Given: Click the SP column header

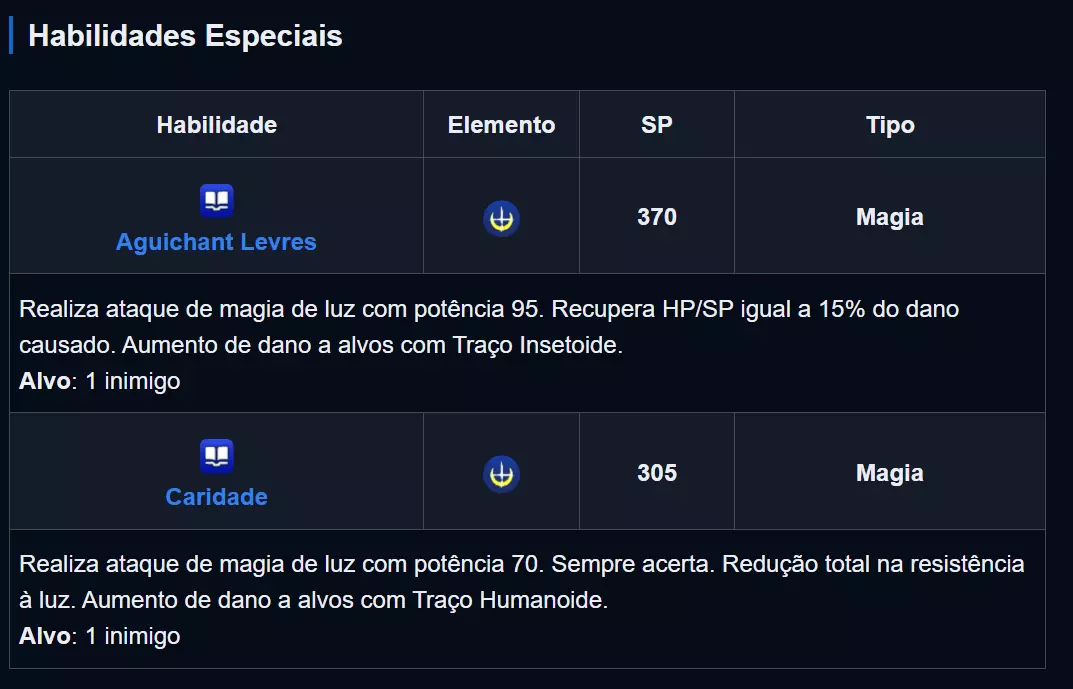Looking at the screenshot, I should click(x=656, y=125).
